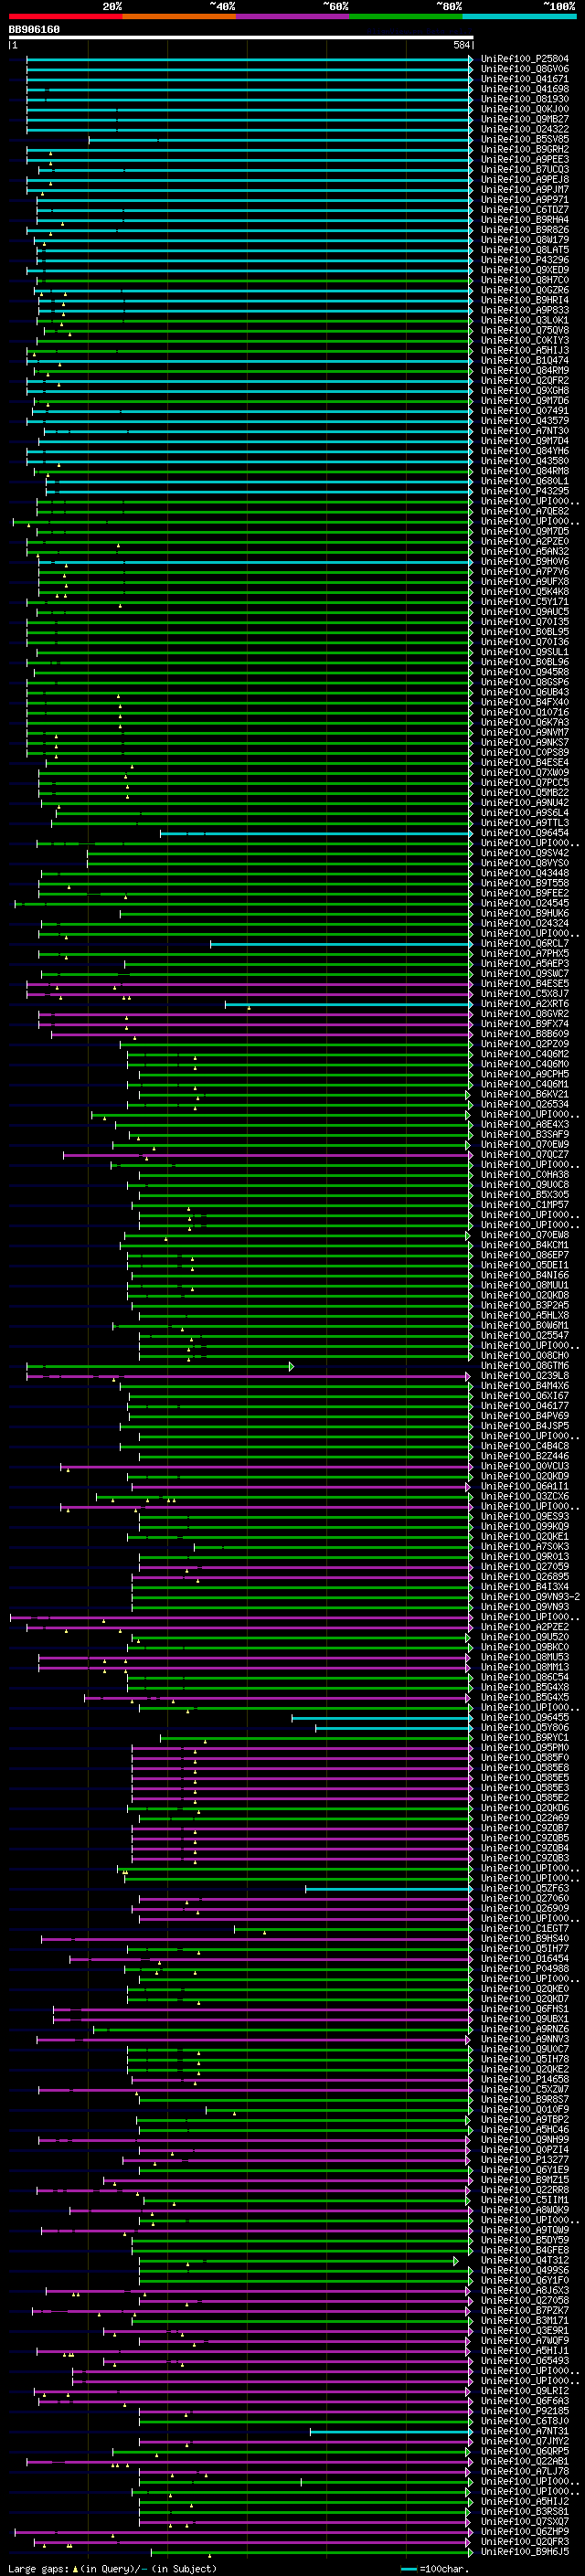585x2576 pixels.
Task: Select UniRef100_Q9XED9 entry
Action: (525, 270)
